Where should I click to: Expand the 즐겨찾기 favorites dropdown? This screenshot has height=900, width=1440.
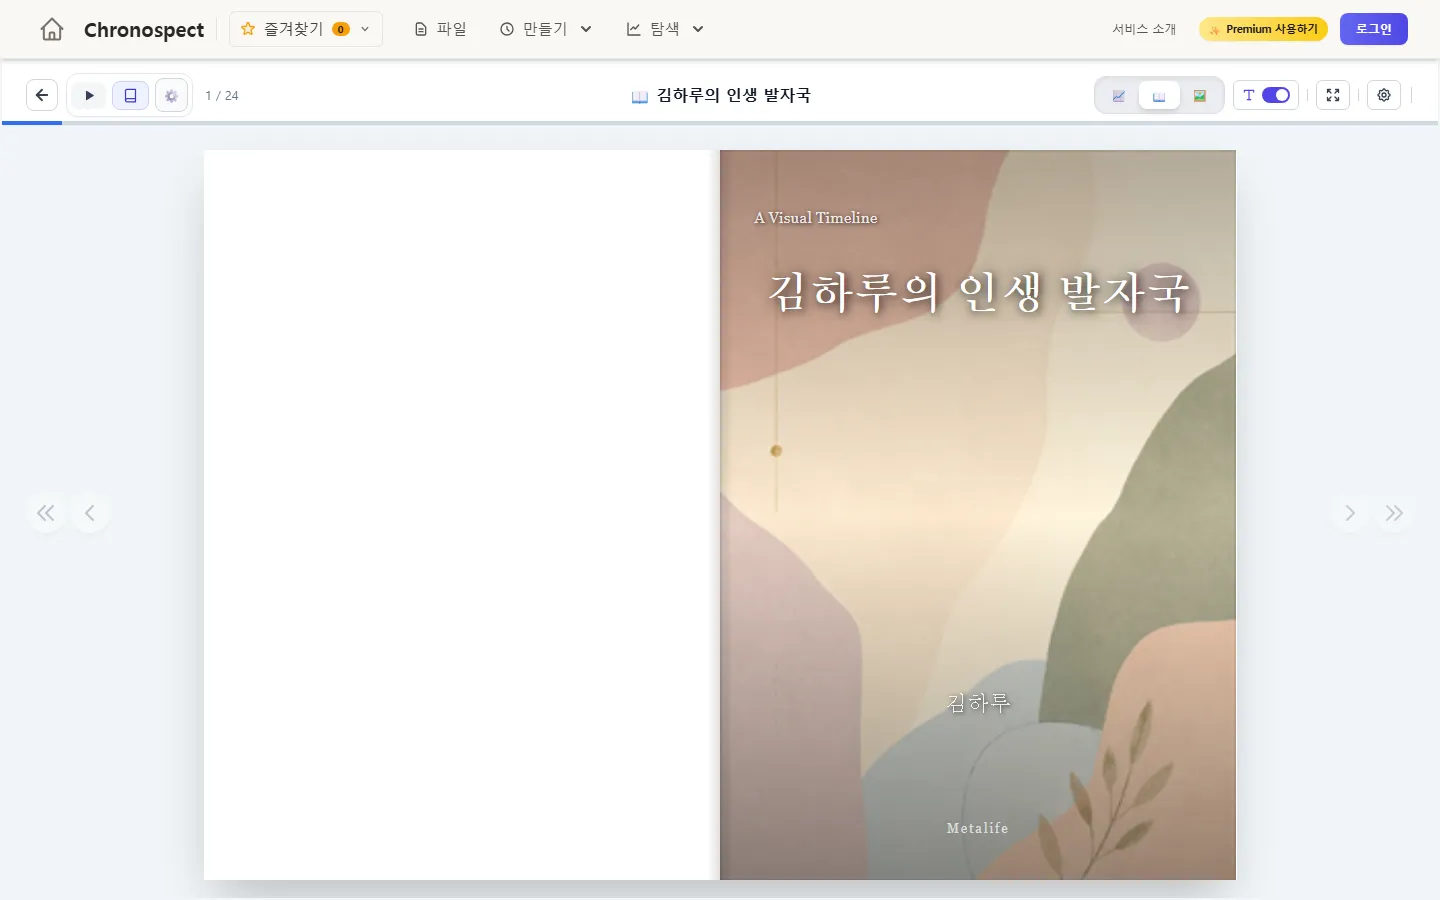pyautogui.click(x=306, y=29)
